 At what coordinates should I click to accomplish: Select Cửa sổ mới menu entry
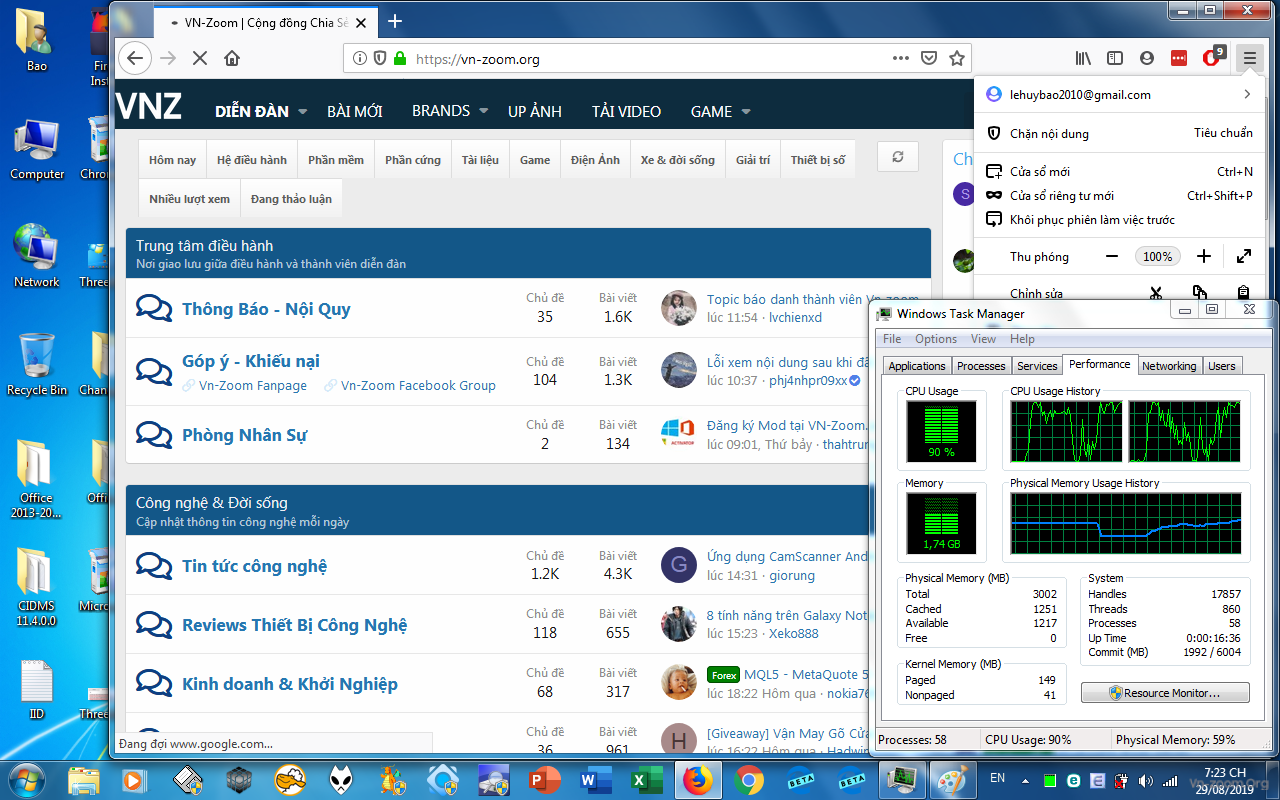point(1119,172)
